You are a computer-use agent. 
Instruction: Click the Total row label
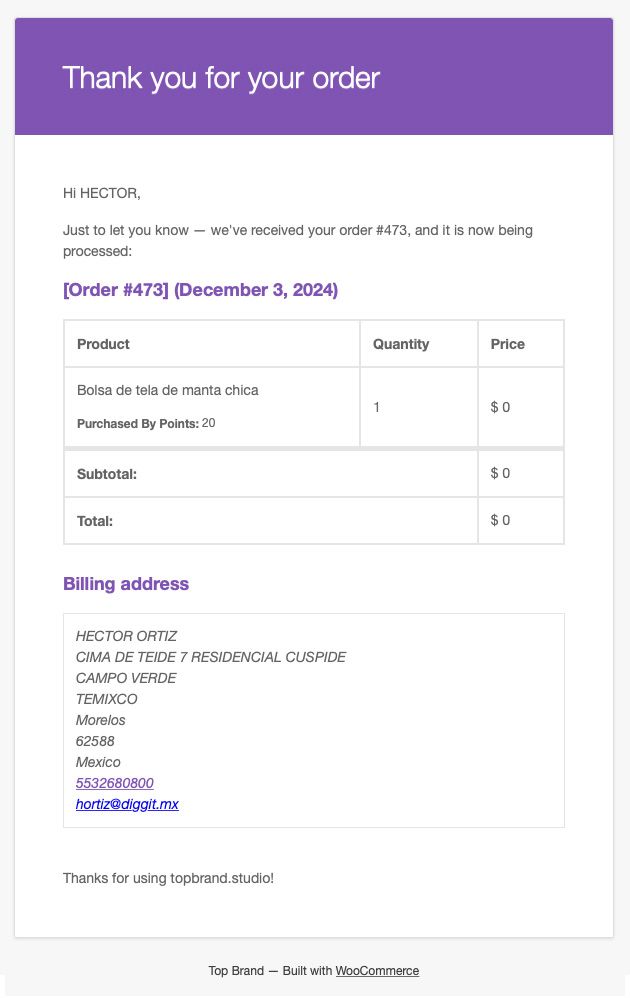(x=95, y=521)
